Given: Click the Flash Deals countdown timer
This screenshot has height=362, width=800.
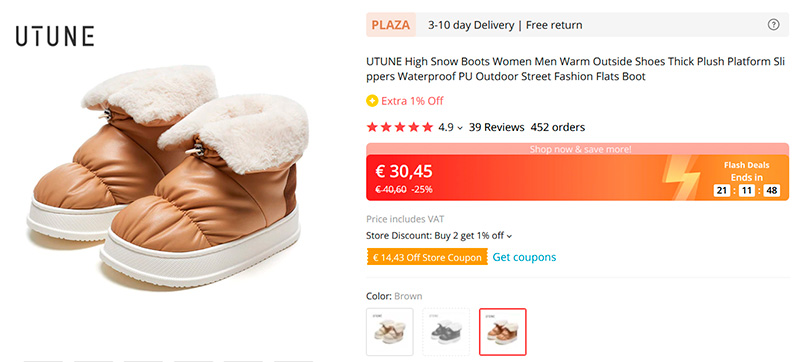Looking at the screenshot, I should pos(746,191).
